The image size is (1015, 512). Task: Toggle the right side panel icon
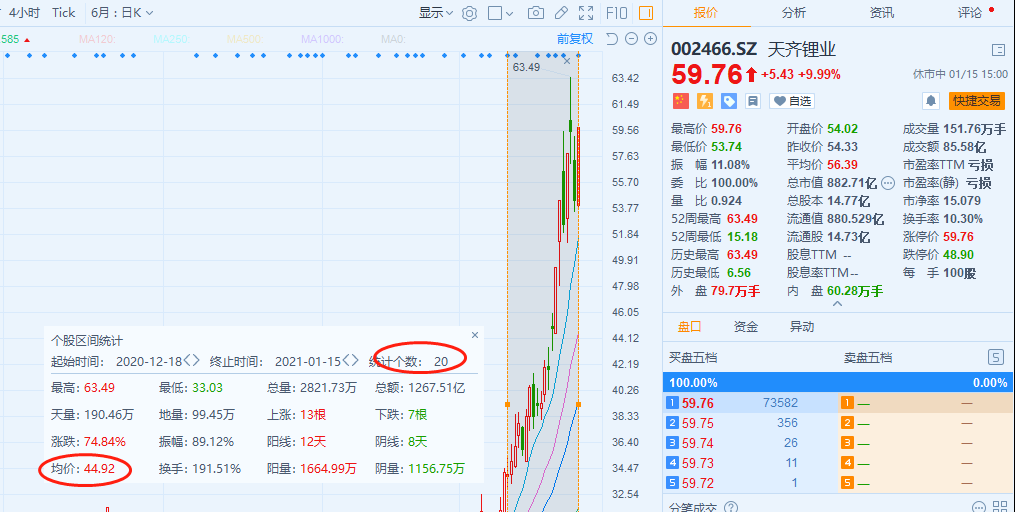click(x=645, y=13)
